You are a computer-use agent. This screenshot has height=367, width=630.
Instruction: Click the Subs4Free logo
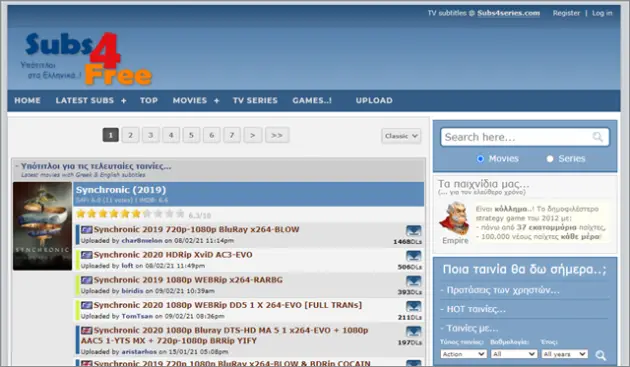[x=86, y=59]
